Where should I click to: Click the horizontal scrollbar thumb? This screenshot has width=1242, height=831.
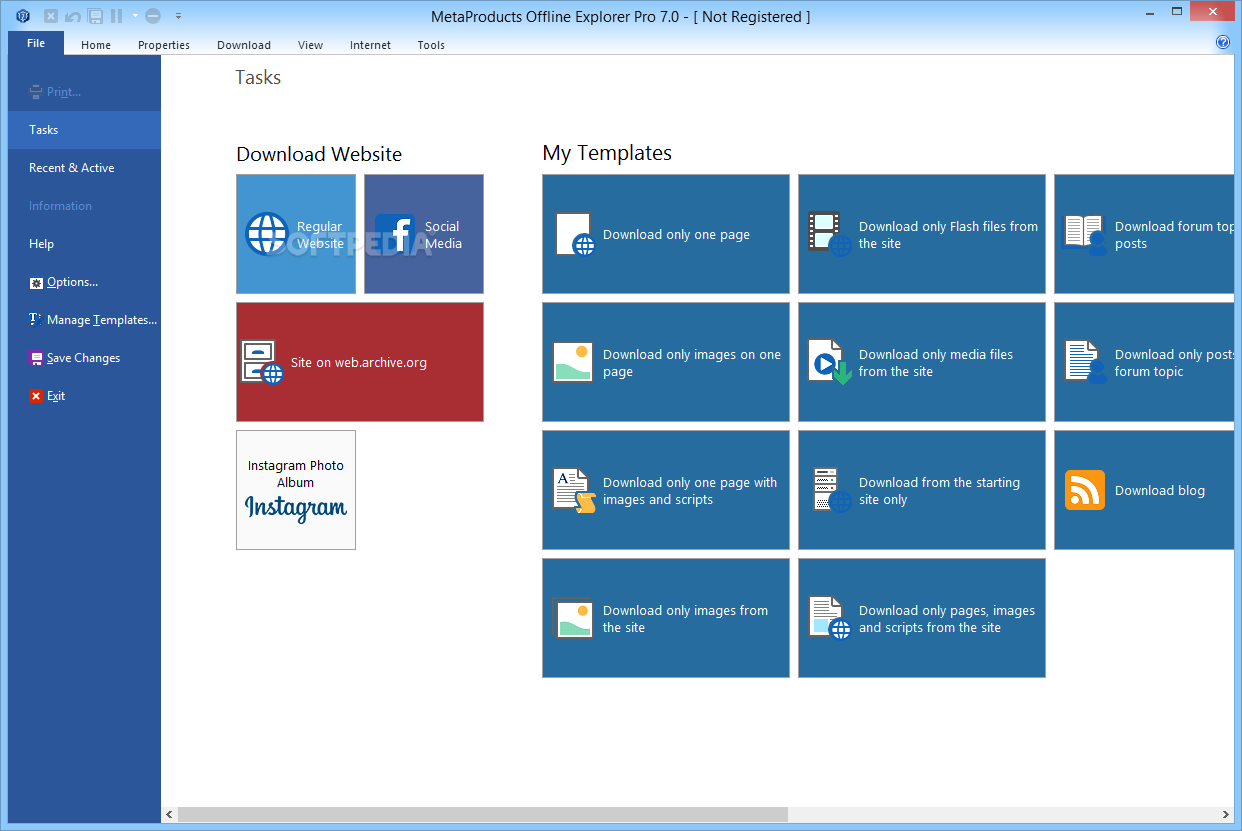click(483, 815)
